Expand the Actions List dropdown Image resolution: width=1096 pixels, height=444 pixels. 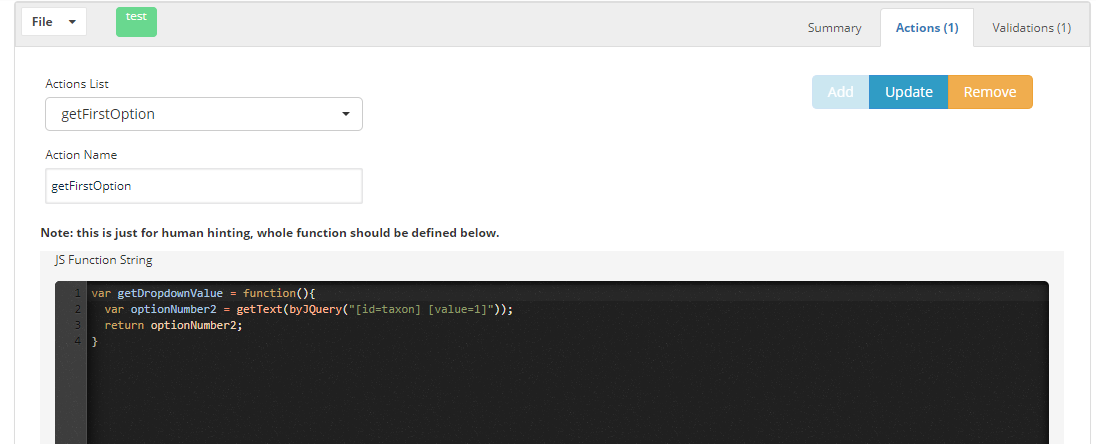point(204,114)
